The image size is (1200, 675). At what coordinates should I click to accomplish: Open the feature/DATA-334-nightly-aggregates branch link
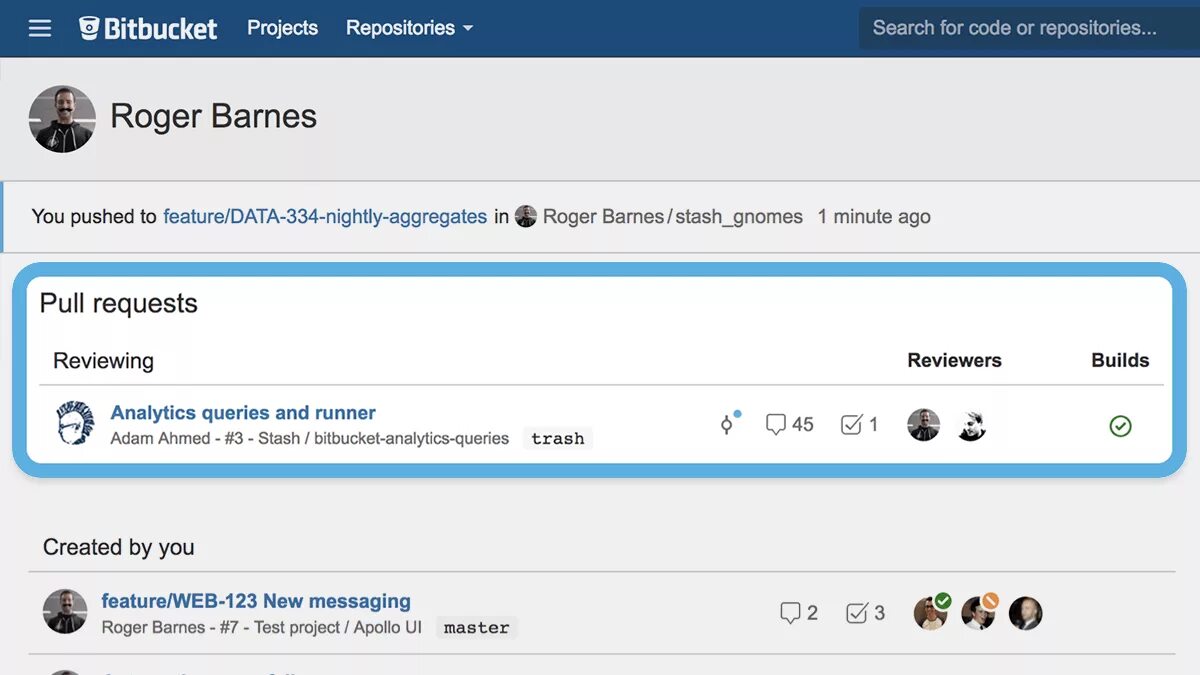[x=325, y=216]
